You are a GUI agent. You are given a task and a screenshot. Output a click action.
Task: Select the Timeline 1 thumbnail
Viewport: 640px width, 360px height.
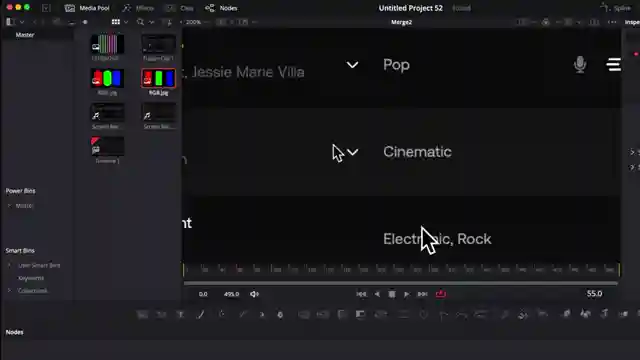point(107,147)
